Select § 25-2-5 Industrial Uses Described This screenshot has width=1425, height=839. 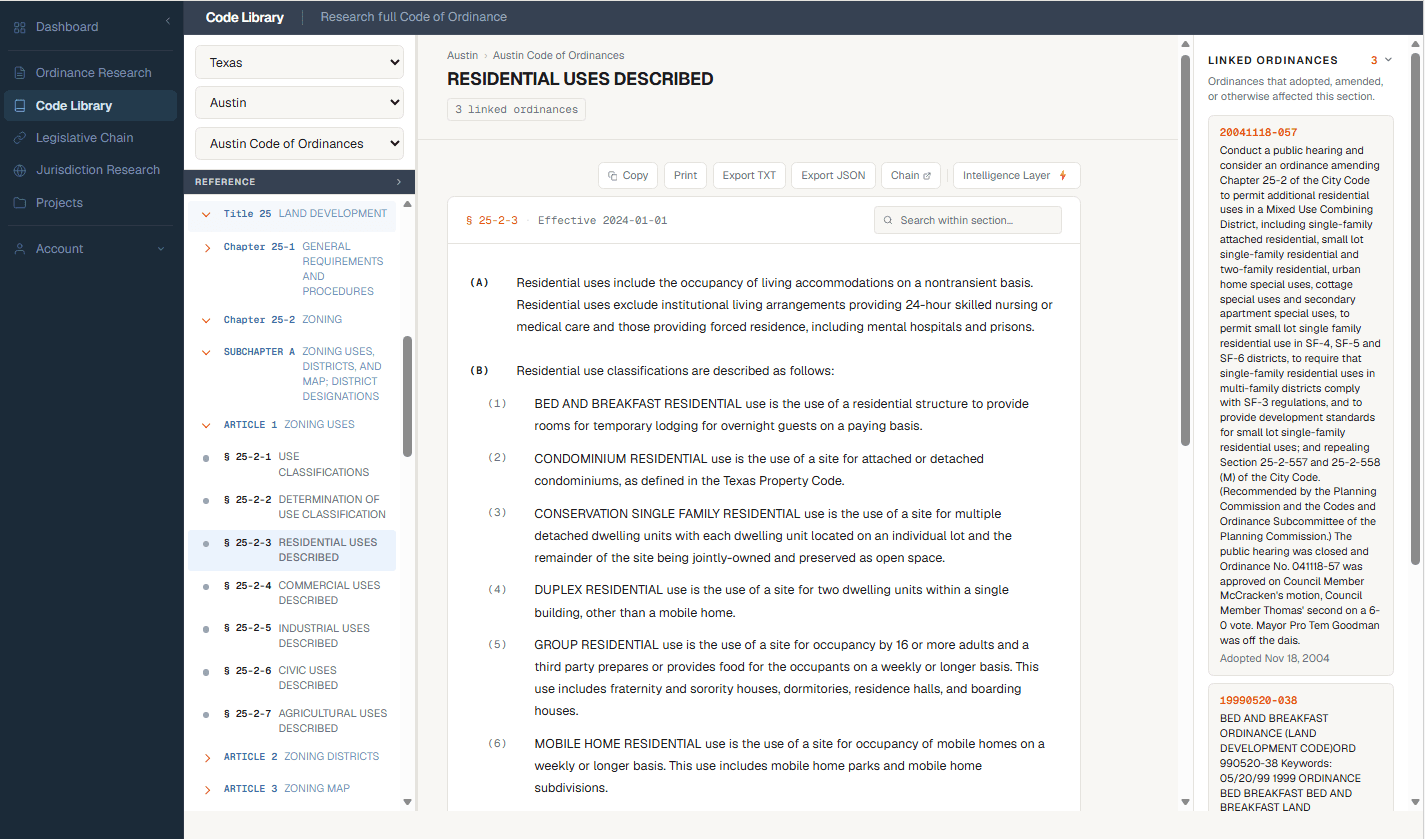point(291,636)
